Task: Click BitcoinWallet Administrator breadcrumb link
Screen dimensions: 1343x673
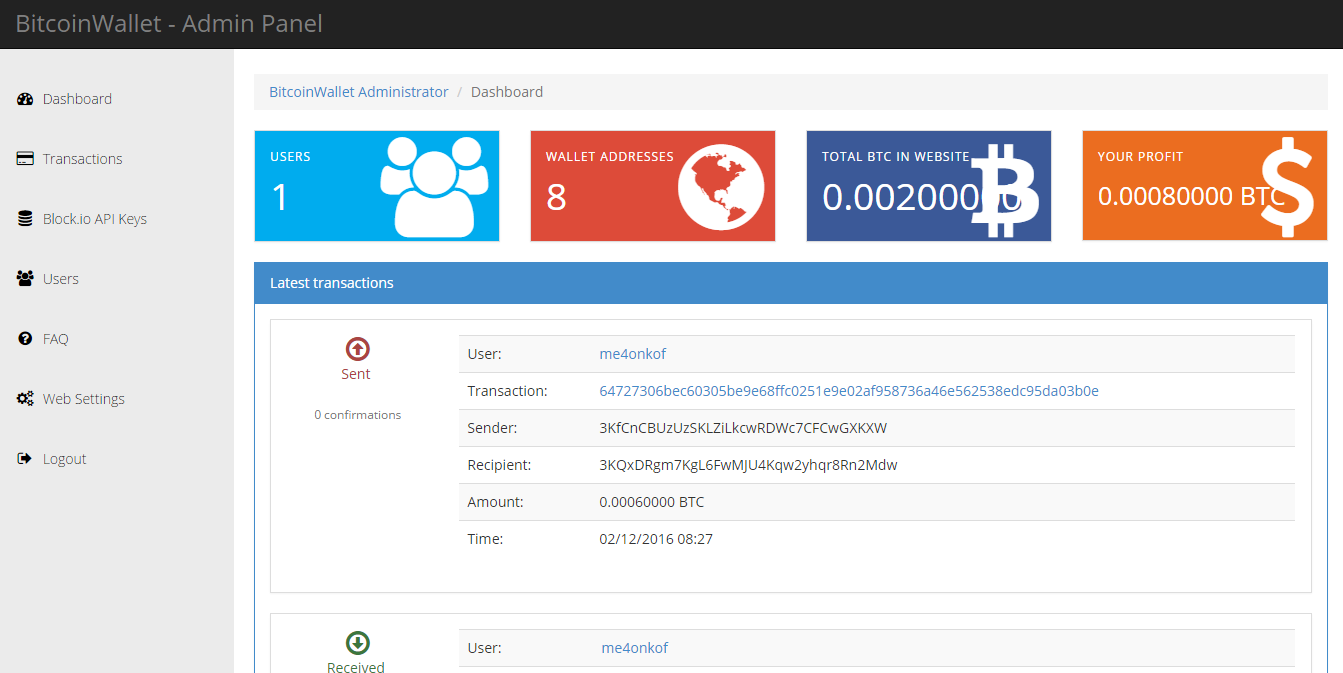Action: (359, 92)
